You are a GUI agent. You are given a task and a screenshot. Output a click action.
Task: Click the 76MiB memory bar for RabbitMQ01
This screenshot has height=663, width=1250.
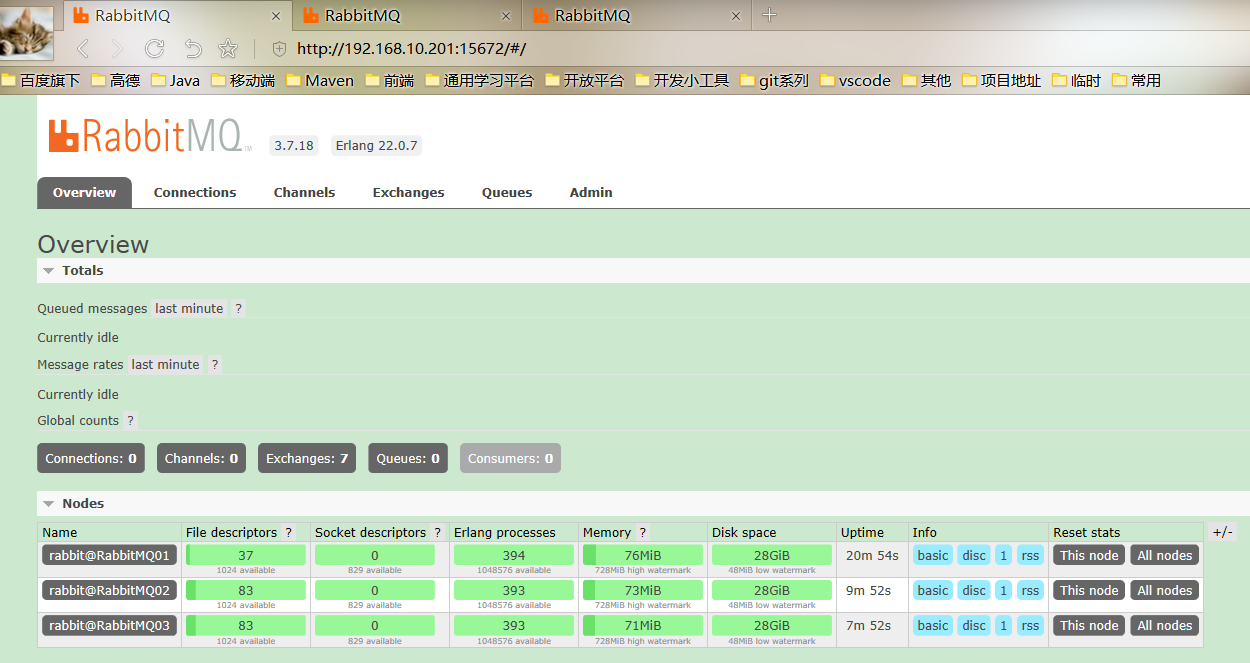point(643,556)
